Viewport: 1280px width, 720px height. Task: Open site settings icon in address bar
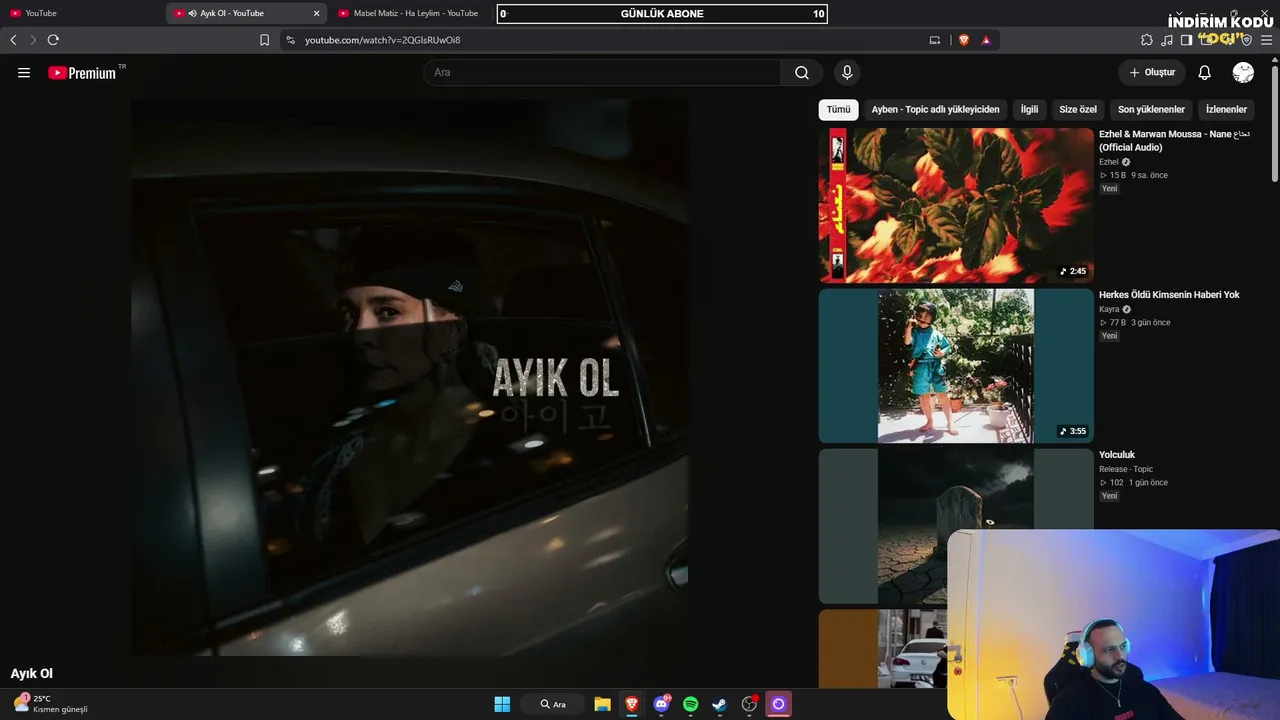click(290, 40)
